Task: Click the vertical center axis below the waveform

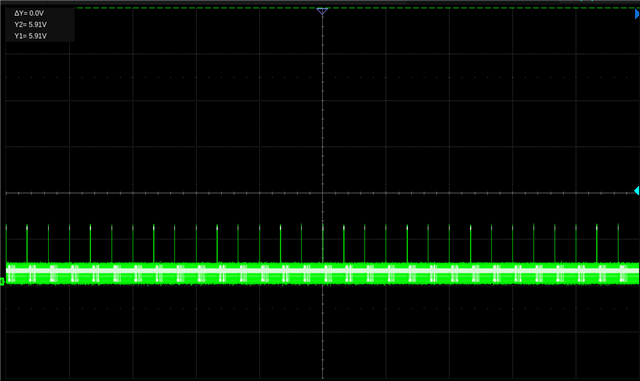Action: pos(322,332)
